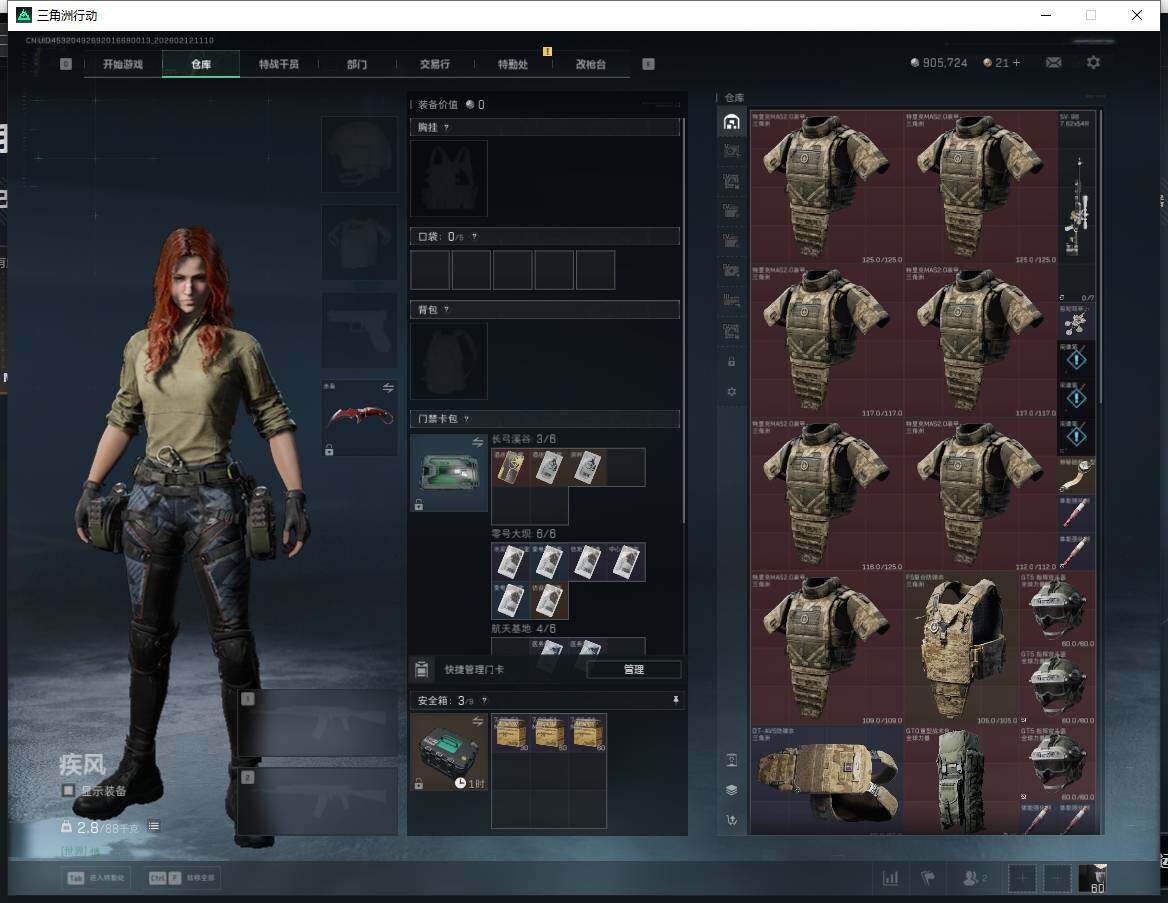This screenshot has height=903, width=1168.
Task: Click the empty chest rig slot
Action: [449, 178]
